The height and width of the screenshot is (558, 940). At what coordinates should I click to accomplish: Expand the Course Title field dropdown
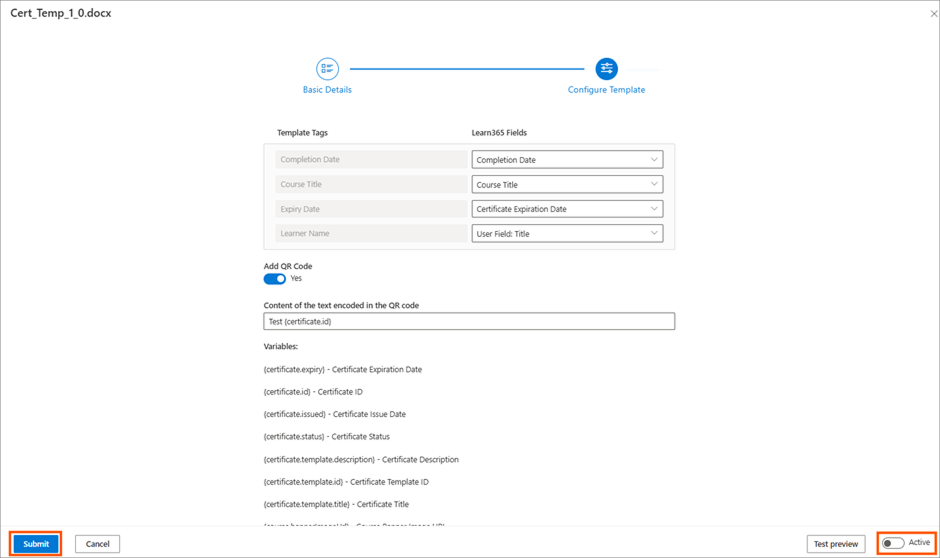coord(566,185)
